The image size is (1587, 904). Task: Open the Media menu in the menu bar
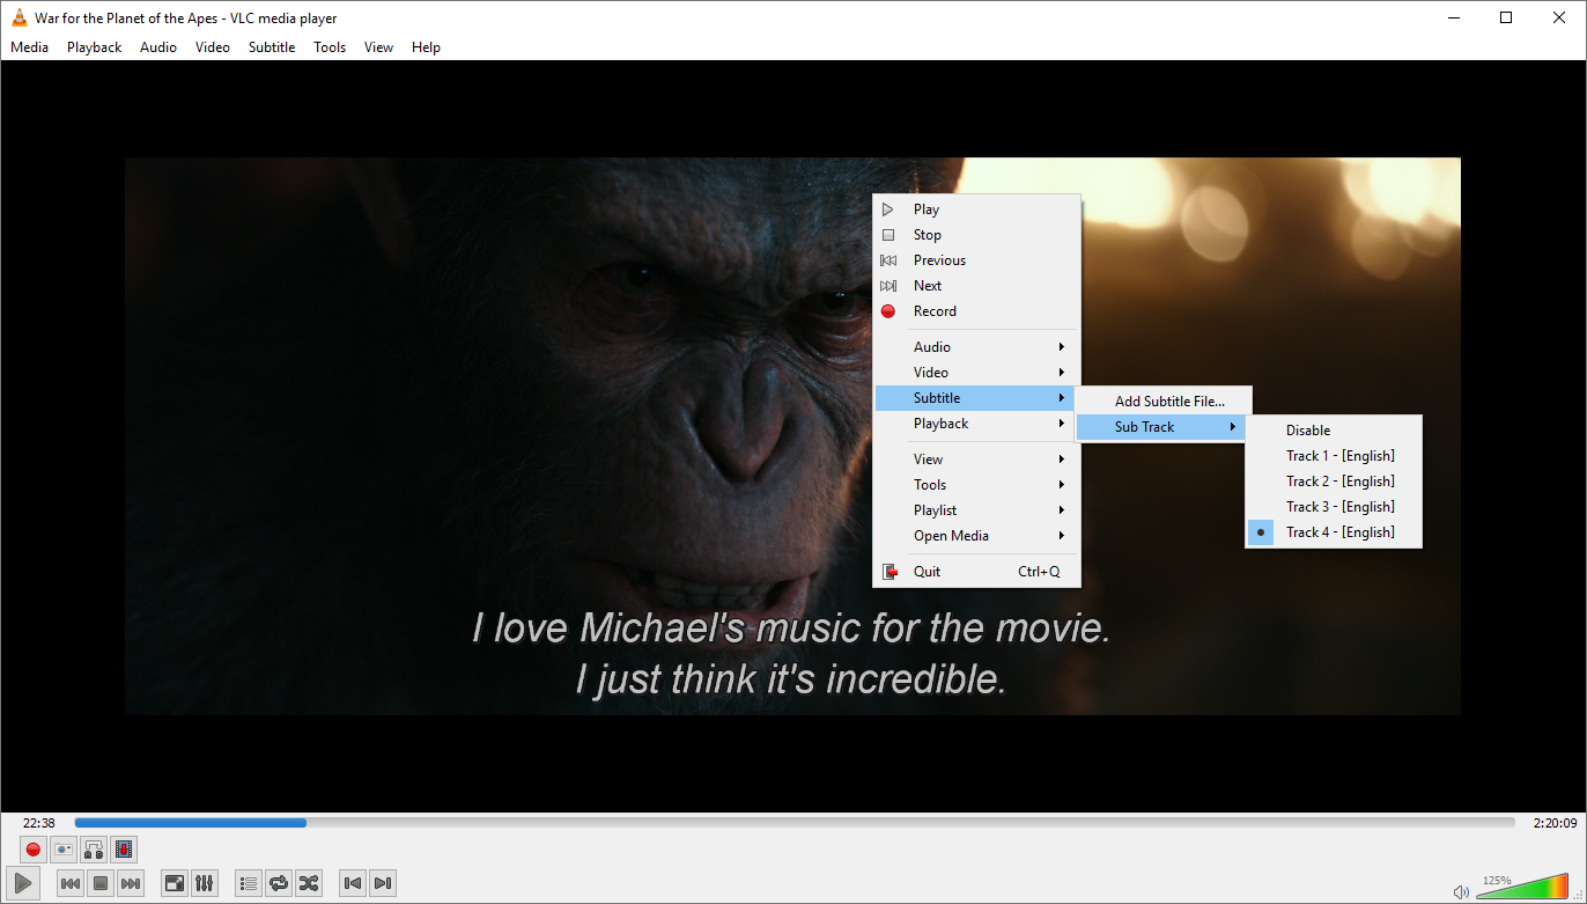pos(29,47)
